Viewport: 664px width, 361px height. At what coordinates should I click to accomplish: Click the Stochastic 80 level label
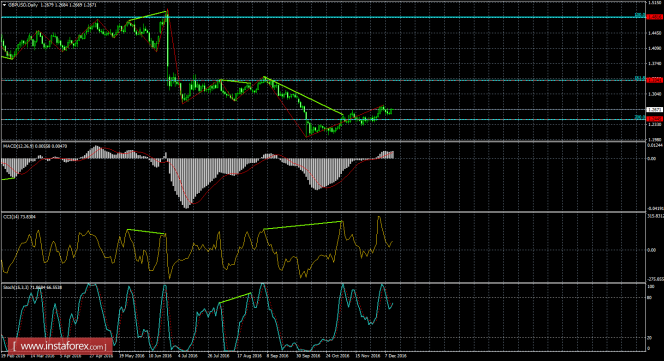(x=650, y=298)
